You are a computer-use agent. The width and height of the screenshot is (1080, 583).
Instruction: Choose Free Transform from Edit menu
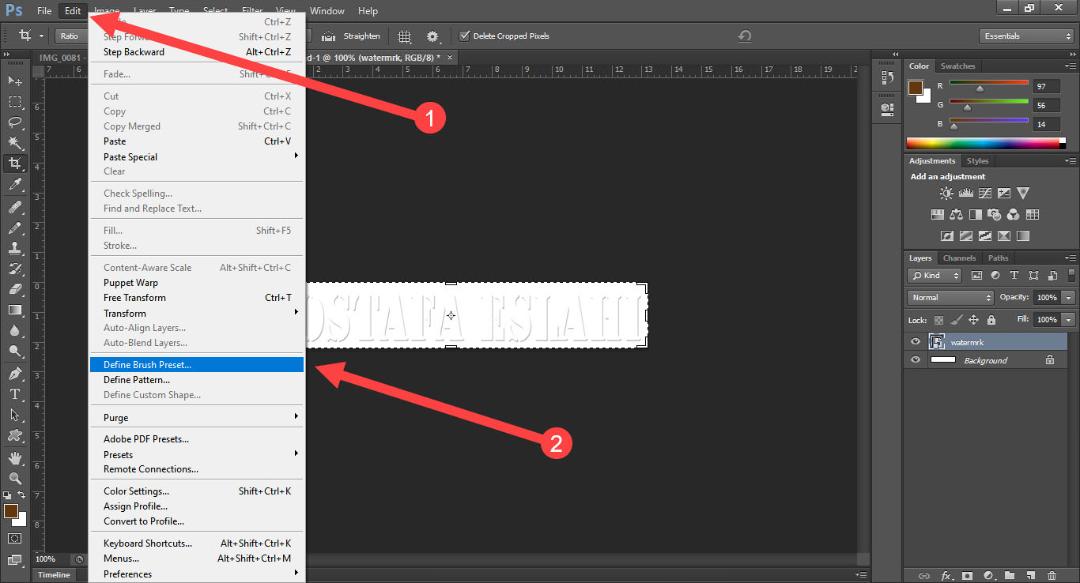[x=197, y=298]
